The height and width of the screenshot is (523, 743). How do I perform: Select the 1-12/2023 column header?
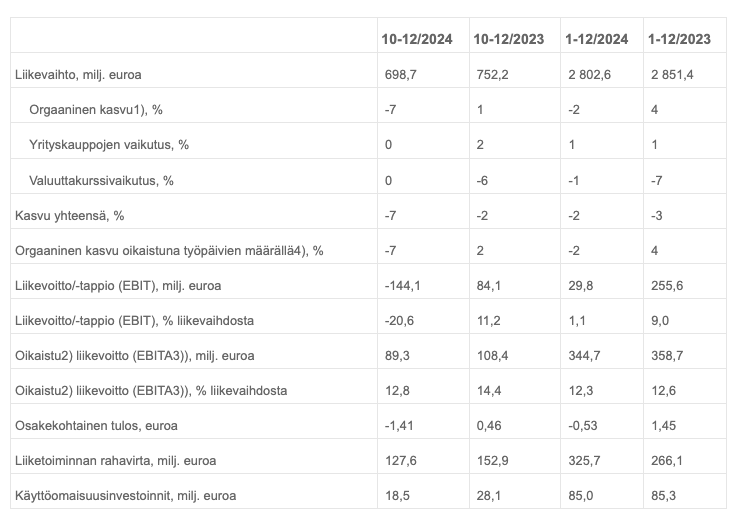680,39
